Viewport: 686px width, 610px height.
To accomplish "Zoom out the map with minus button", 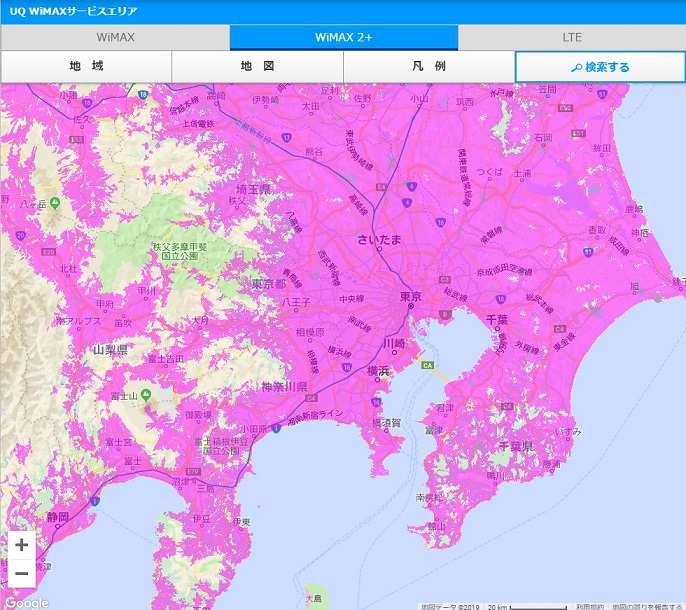I will click(21, 573).
